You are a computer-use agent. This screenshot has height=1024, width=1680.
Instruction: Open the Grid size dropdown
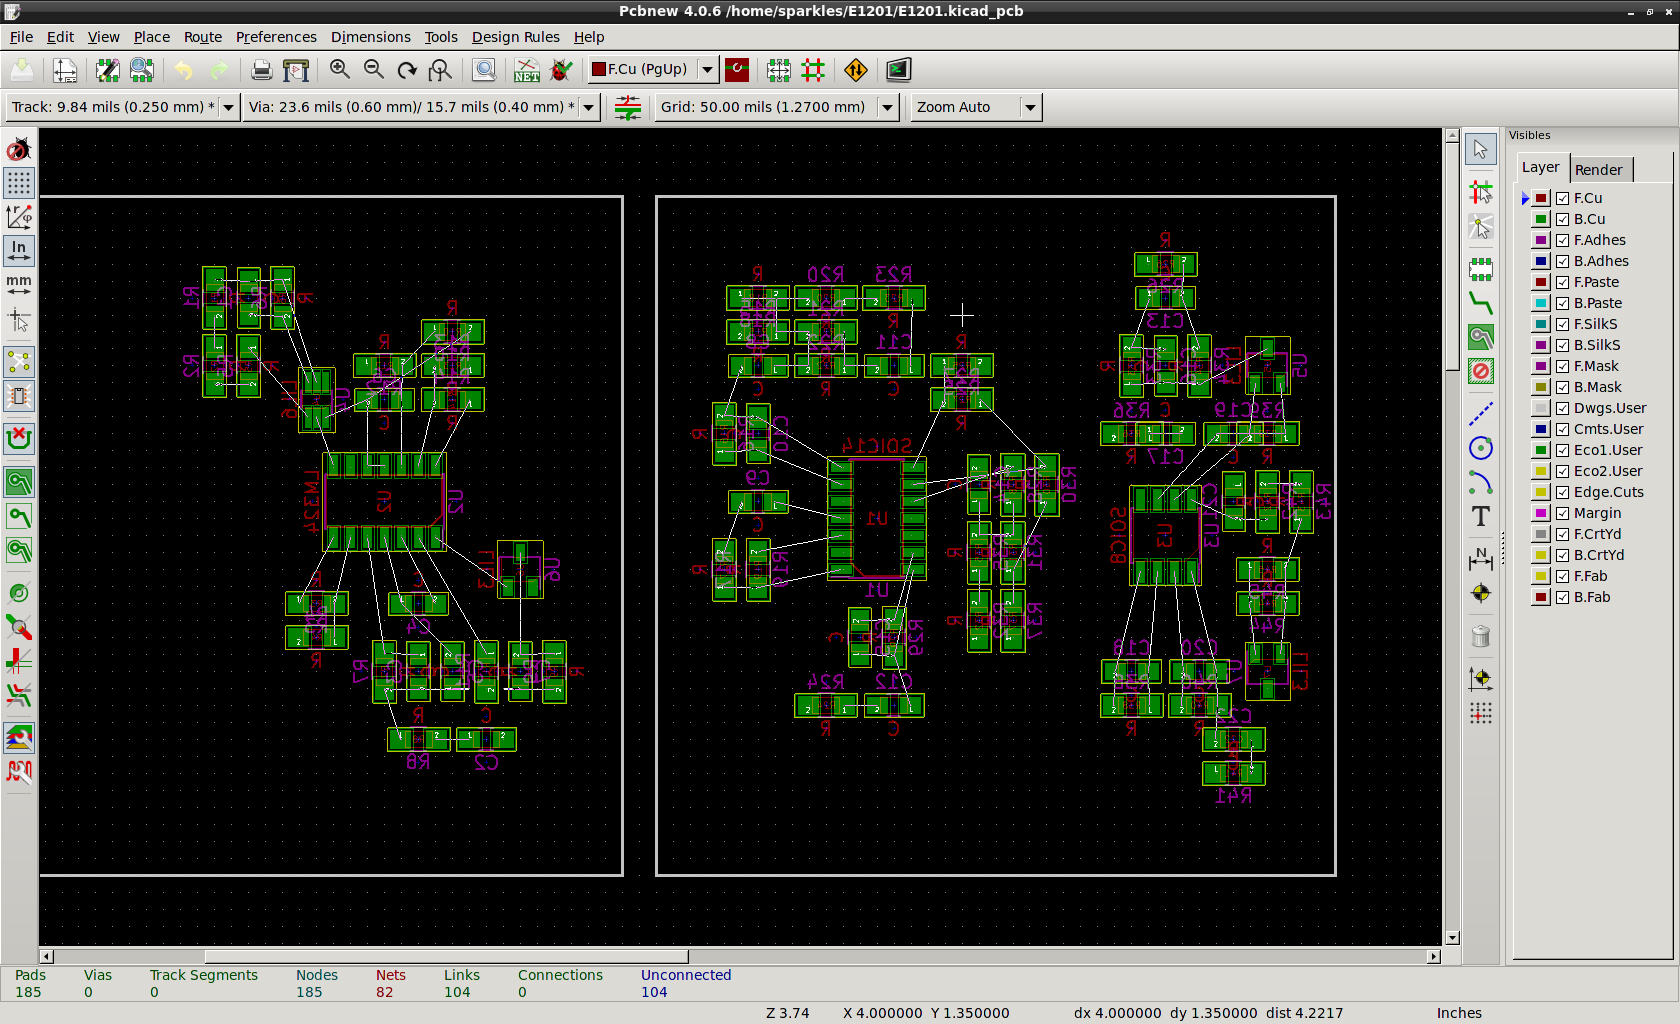(x=887, y=107)
